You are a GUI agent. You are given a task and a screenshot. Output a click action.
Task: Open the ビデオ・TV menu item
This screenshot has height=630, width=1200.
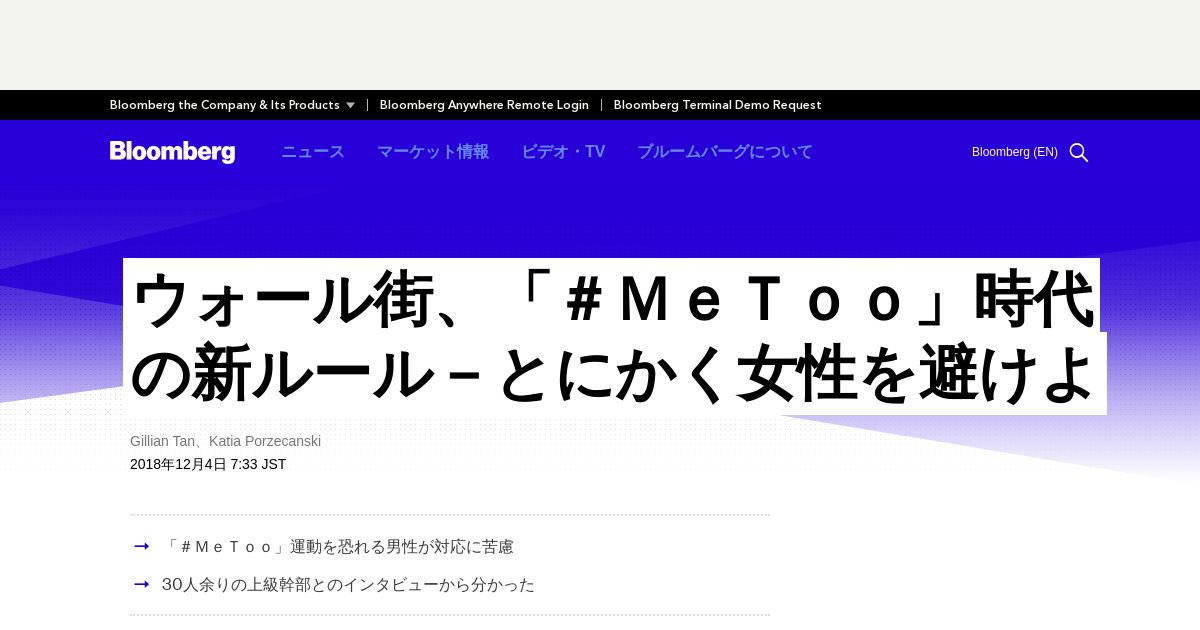pos(563,152)
